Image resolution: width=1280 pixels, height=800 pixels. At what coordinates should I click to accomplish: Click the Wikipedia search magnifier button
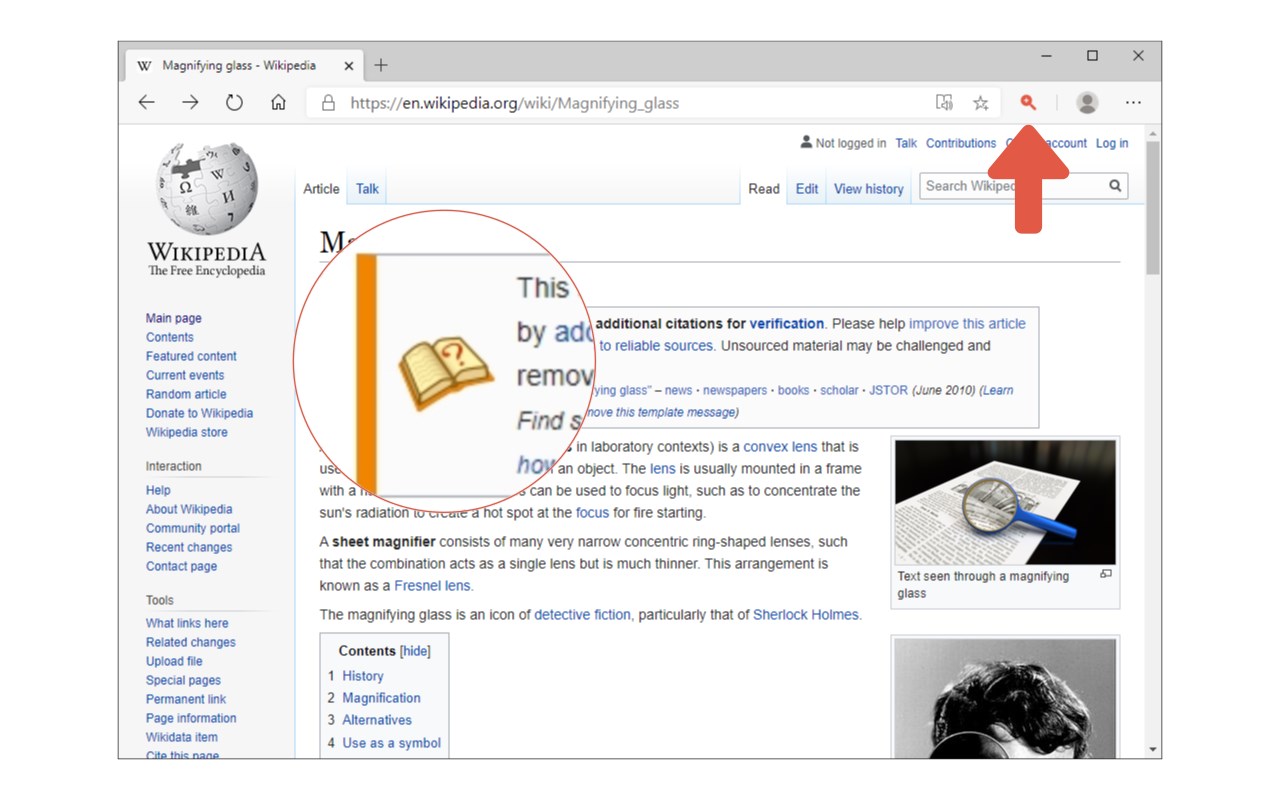coord(1115,186)
